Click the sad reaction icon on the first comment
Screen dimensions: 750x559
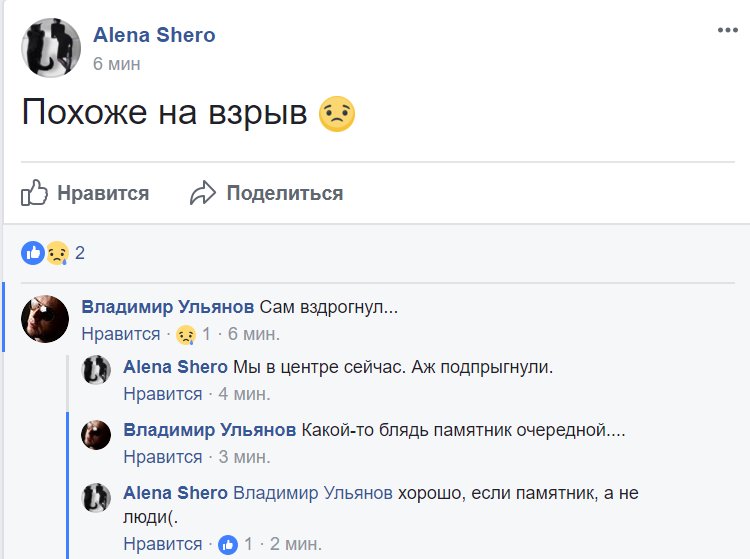185,334
